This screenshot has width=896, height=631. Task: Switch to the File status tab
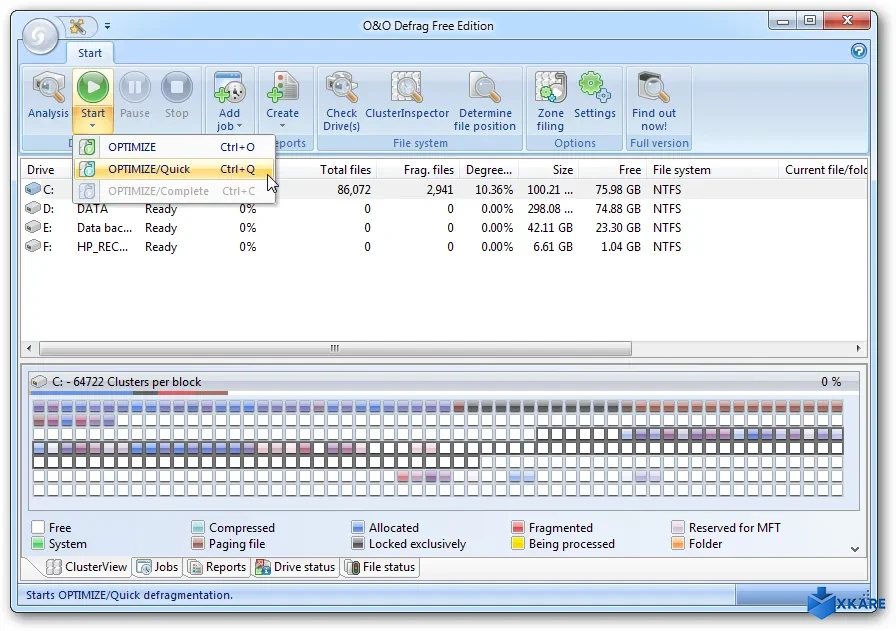(381, 567)
